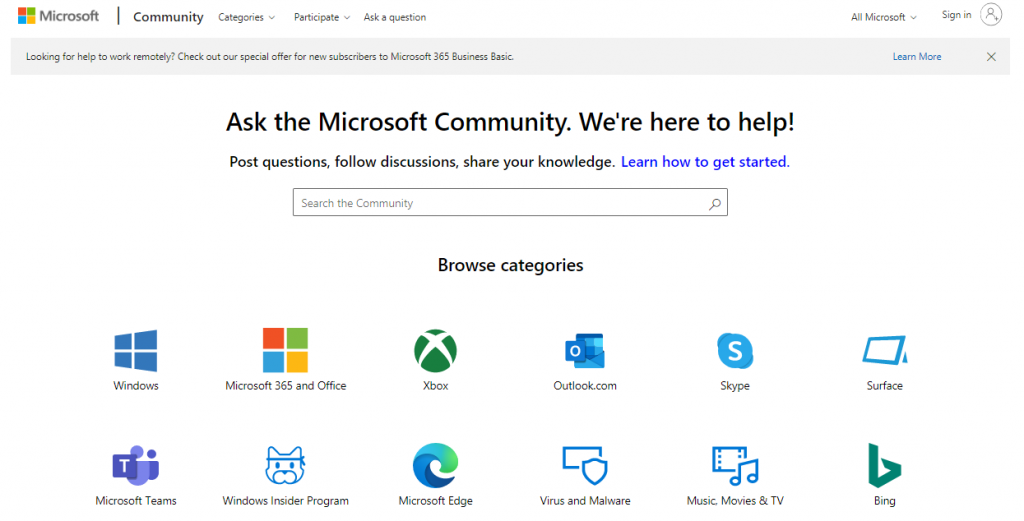Click the Sign in avatar icon
The height and width of the screenshot is (521, 1024).
click(991, 14)
